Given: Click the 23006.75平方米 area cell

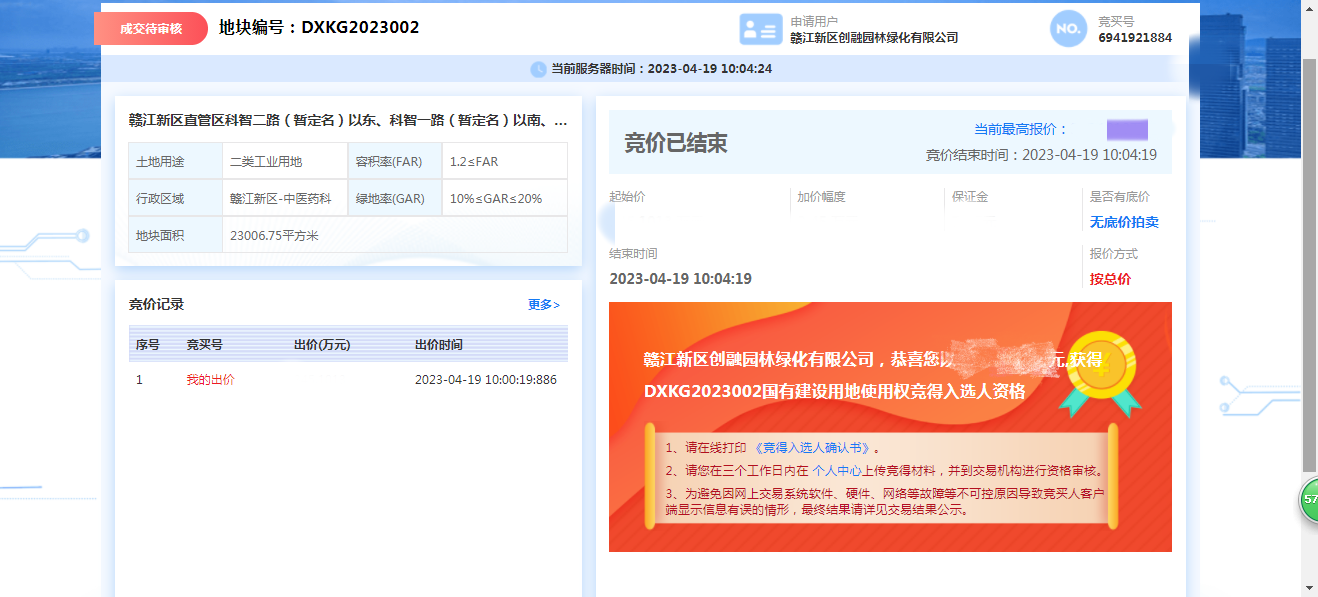Looking at the screenshot, I should pos(395,235).
